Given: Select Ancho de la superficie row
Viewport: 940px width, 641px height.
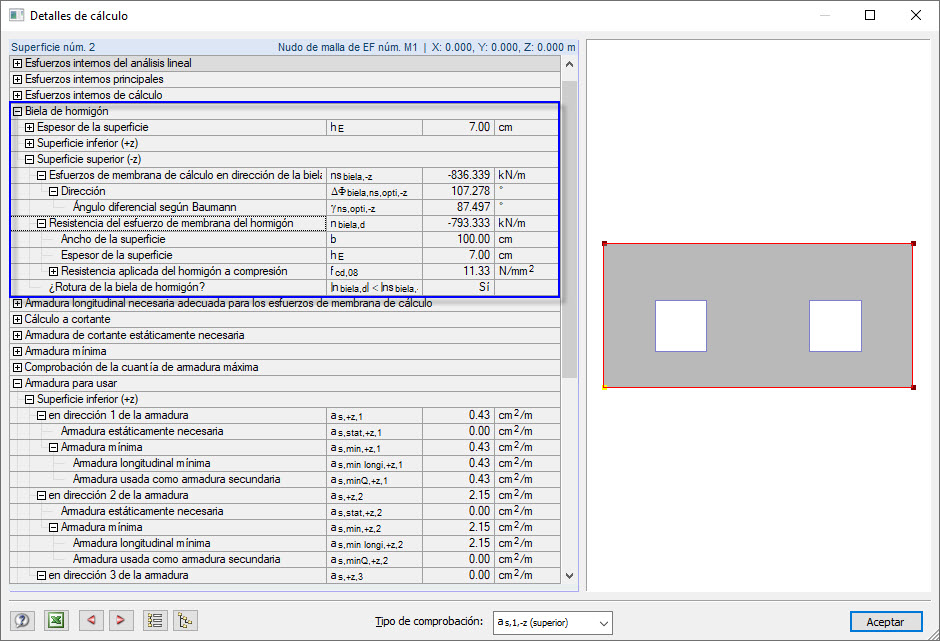Looking at the screenshot, I should click(x=285, y=239).
